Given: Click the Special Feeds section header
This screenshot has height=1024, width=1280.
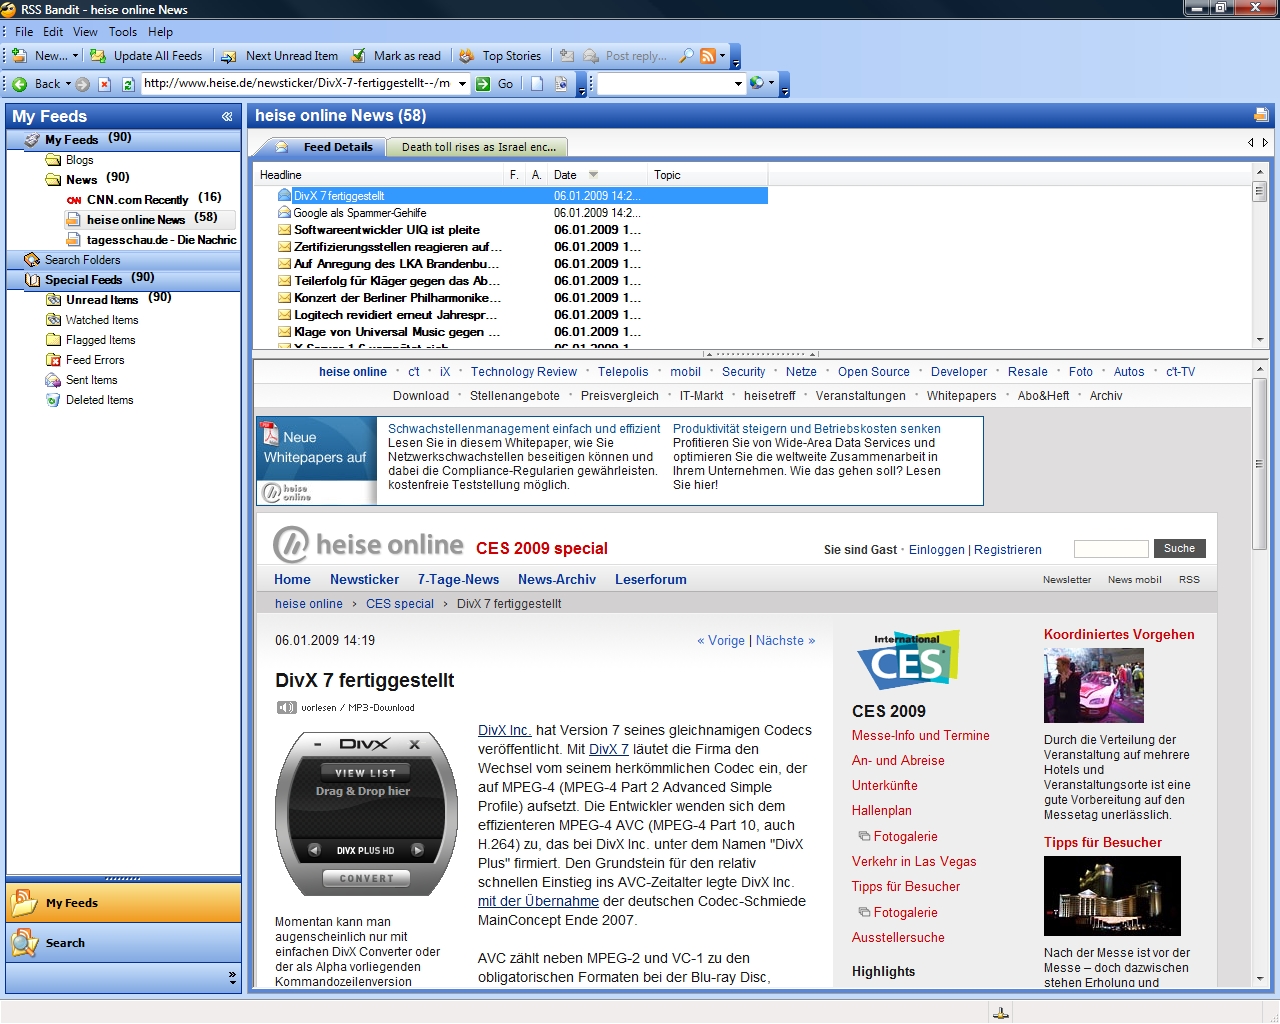Looking at the screenshot, I should [x=123, y=280].
